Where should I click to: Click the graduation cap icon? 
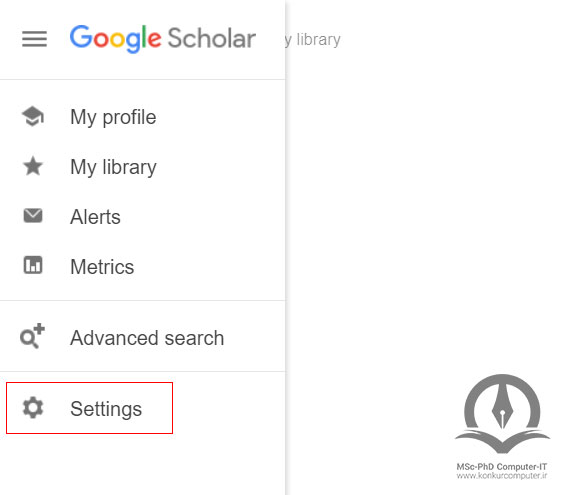coord(33,117)
